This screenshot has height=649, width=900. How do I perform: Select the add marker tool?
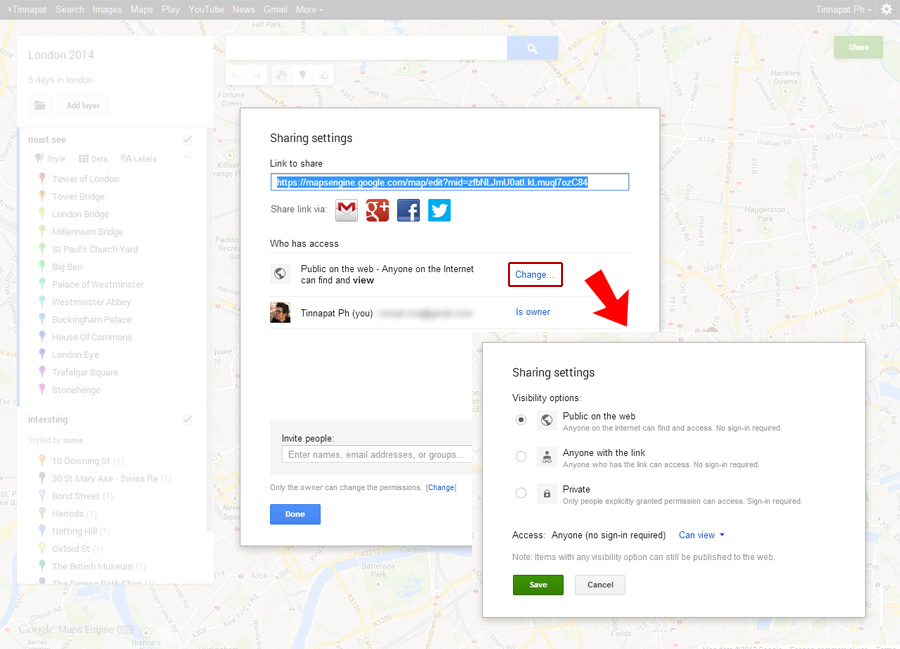(302, 76)
